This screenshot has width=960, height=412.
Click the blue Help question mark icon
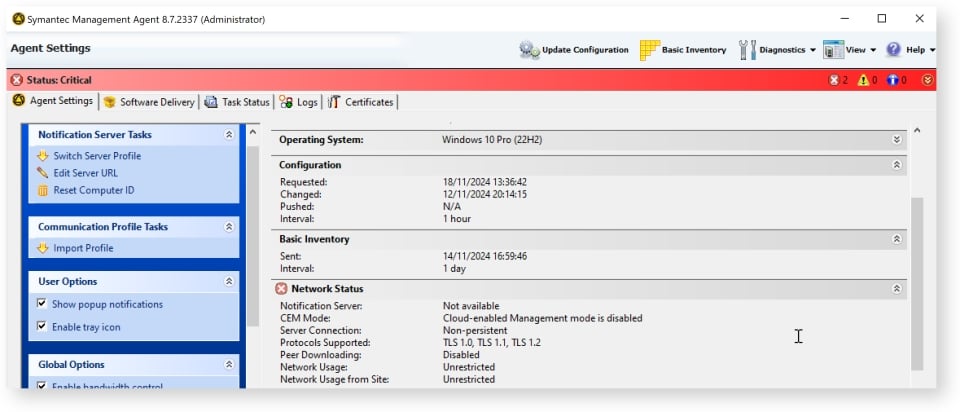(893, 50)
